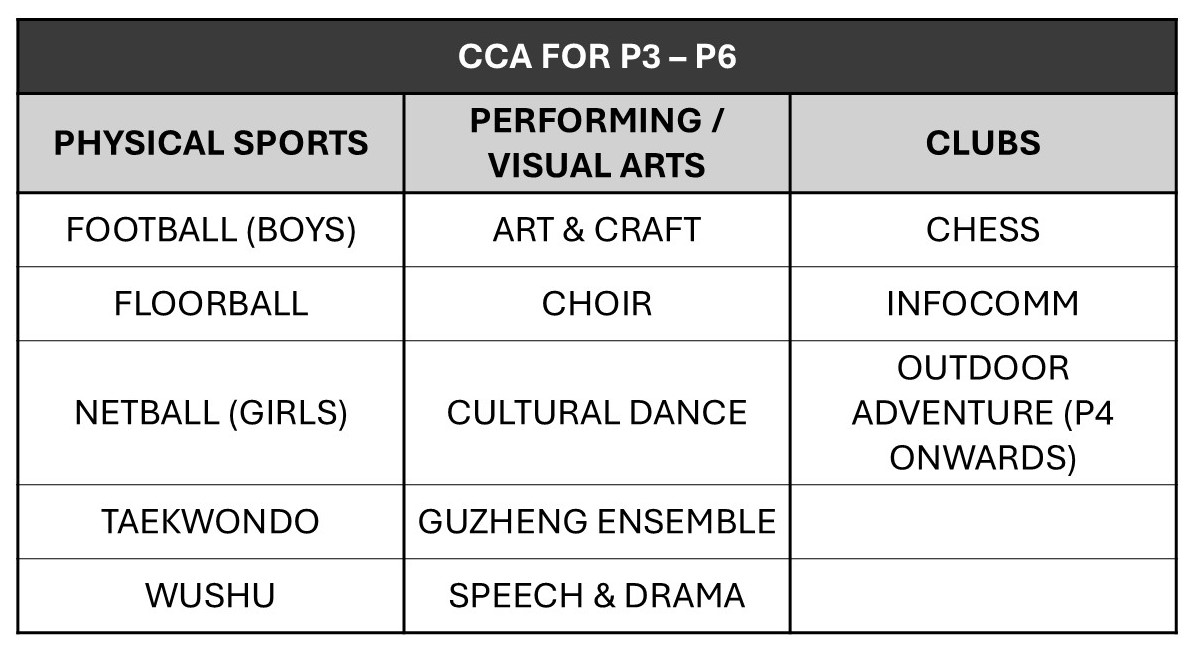Click the FOOTBALL (BOYS) cell

pos(211,230)
